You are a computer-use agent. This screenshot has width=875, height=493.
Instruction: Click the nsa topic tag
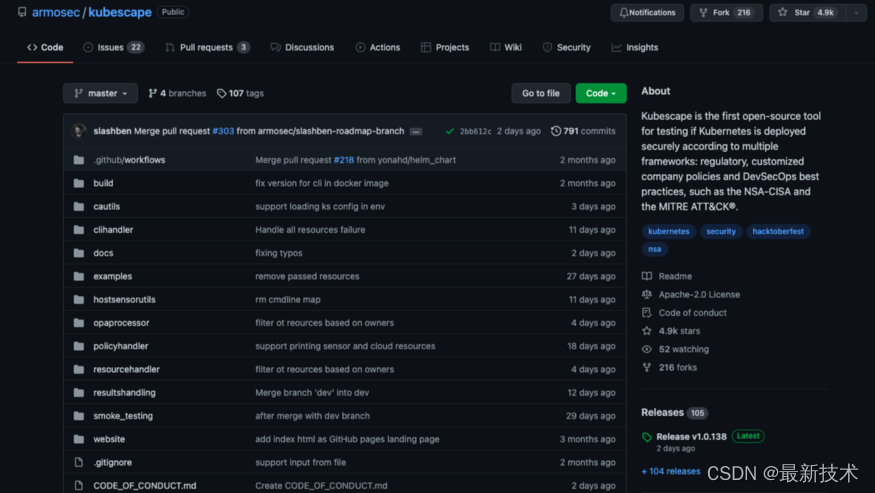pyautogui.click(x=655, y=249)
